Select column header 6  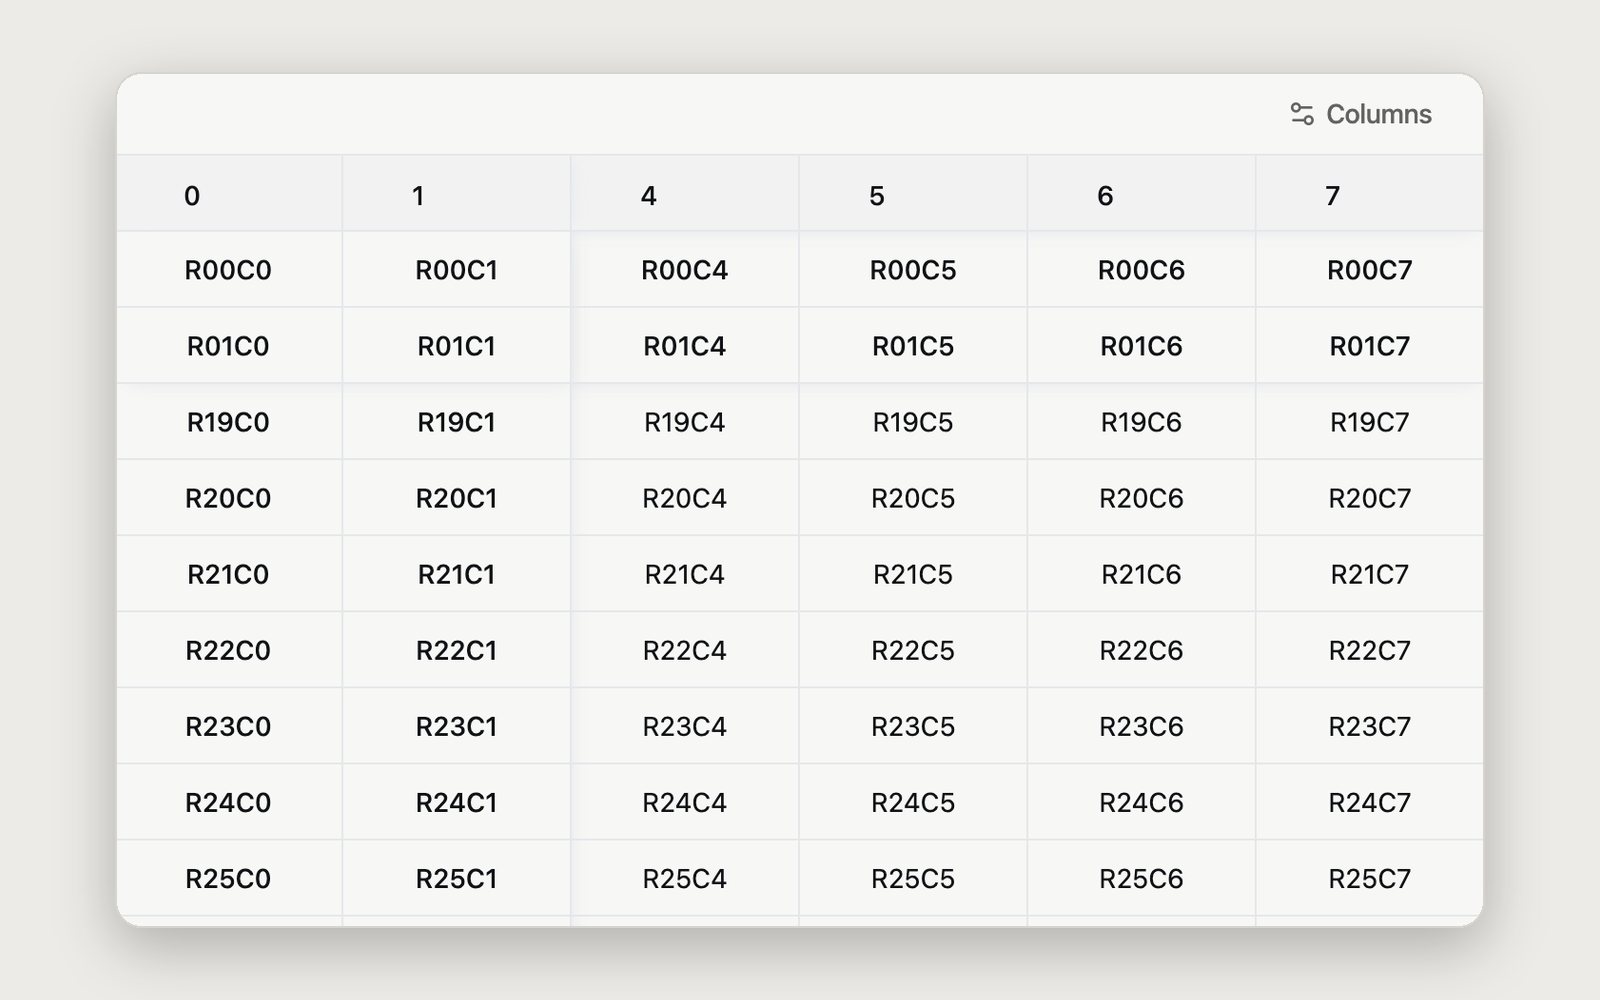[x=1141, y=194]
